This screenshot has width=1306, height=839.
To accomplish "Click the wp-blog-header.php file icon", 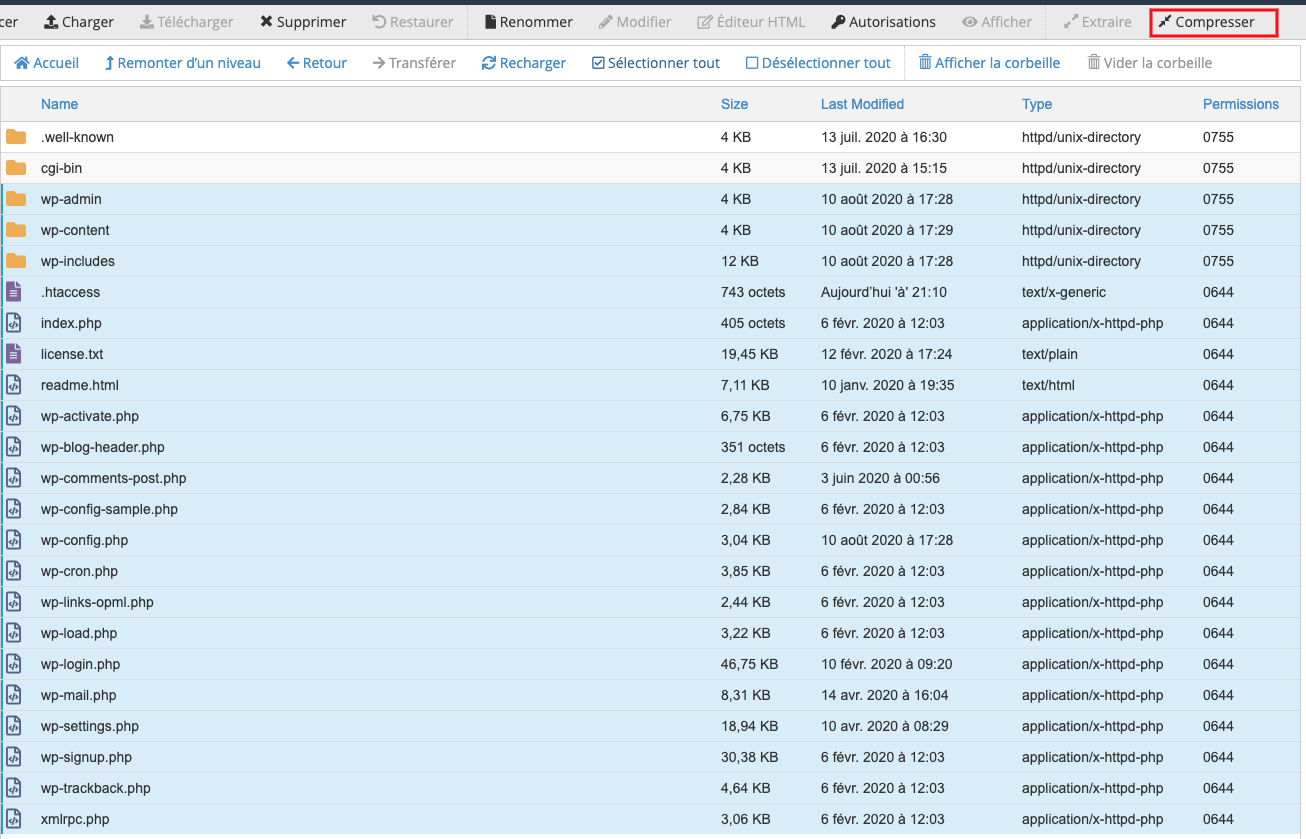I will [x=14, y=447].
